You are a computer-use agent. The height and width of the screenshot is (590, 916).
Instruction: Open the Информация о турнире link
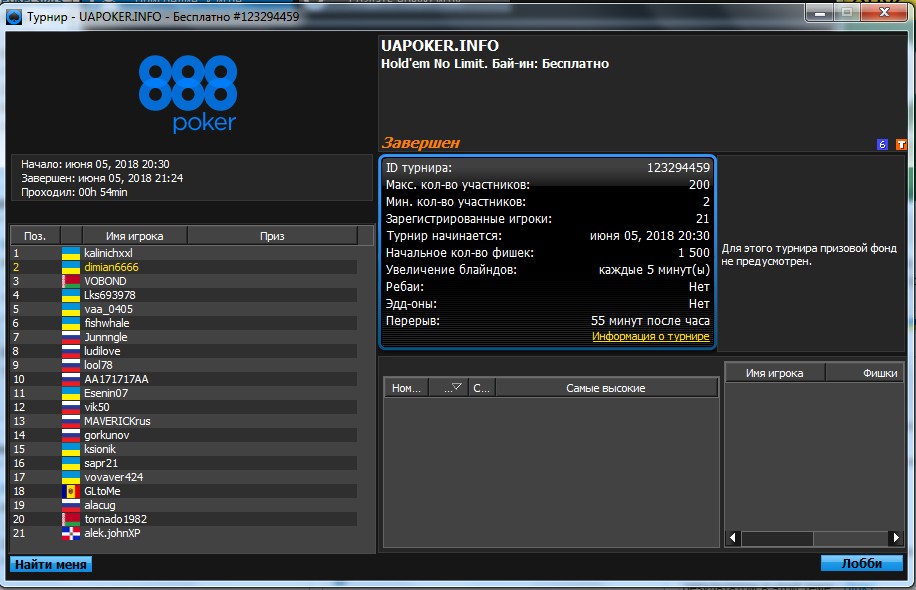[x=651, y=336]
